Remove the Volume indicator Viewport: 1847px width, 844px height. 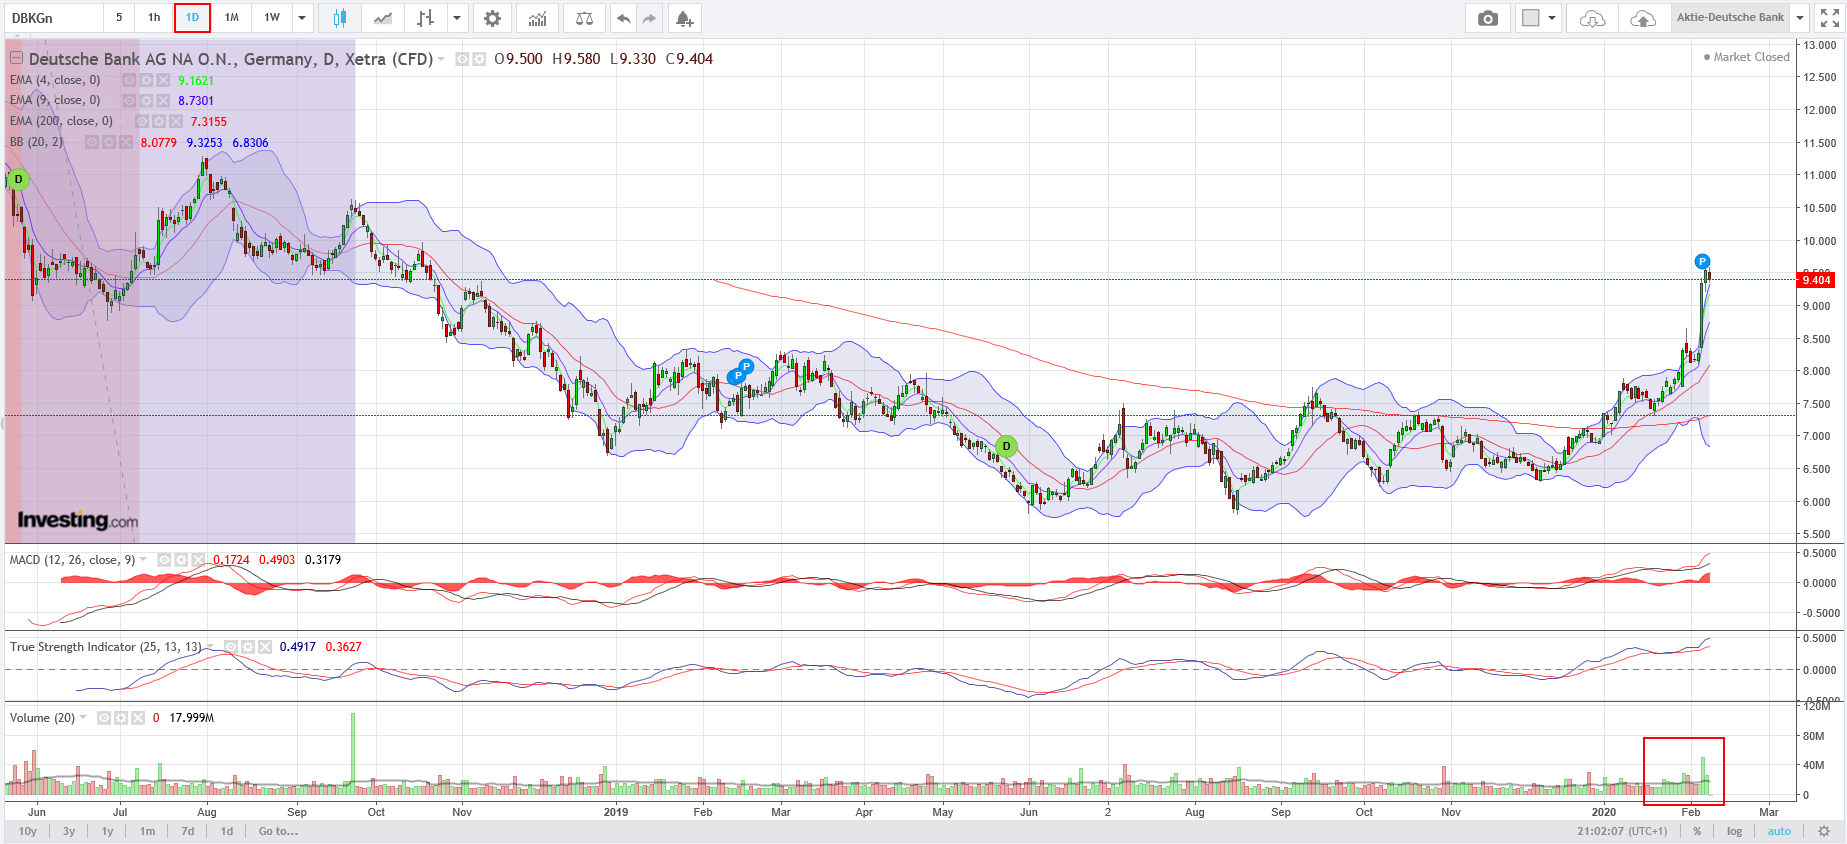click(138, 718)
